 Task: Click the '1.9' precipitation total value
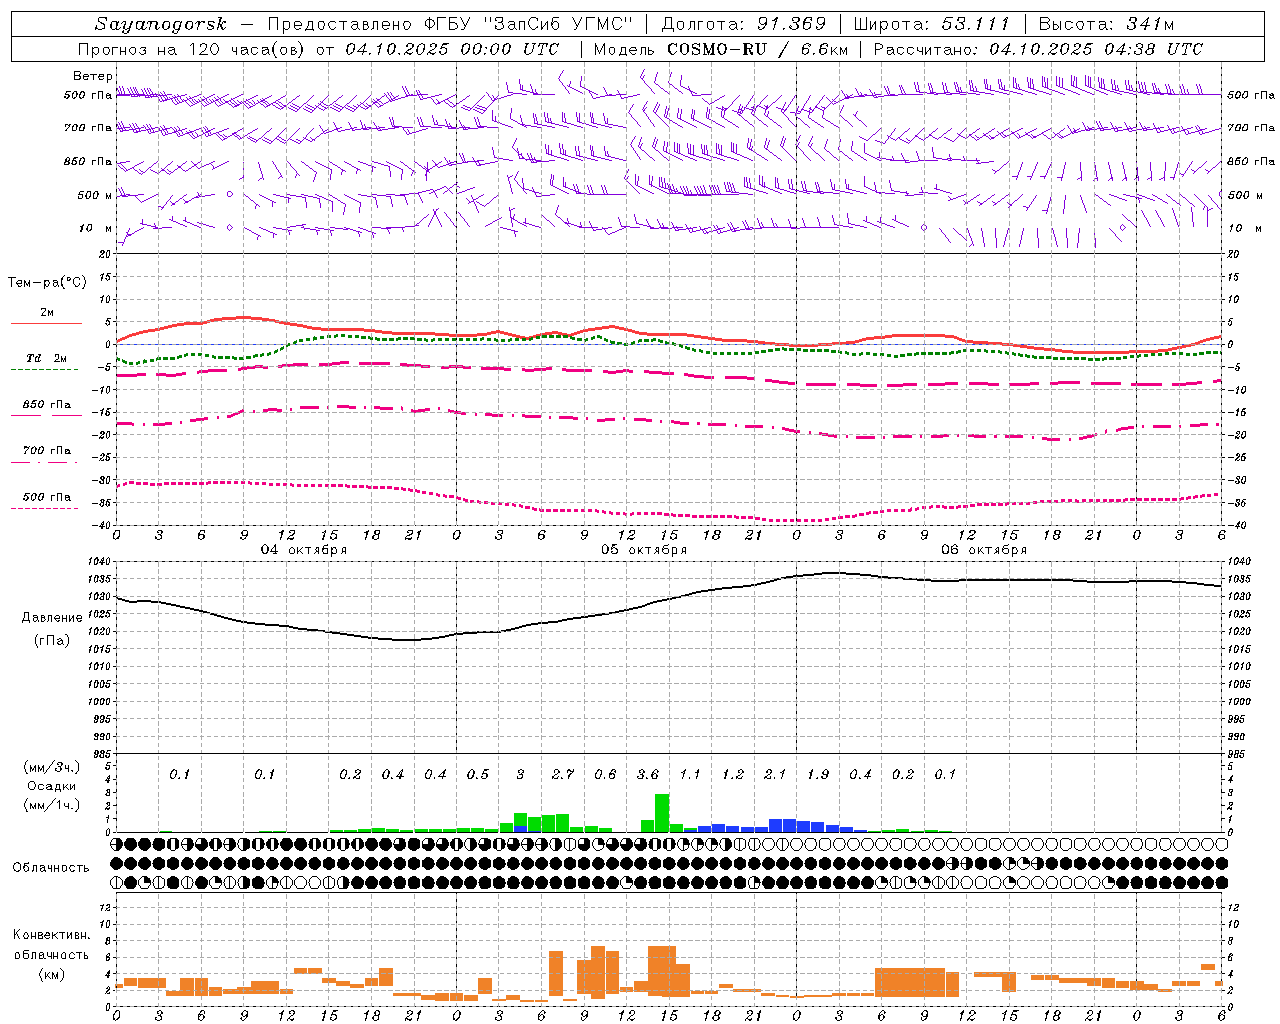(x=818, y=775)
